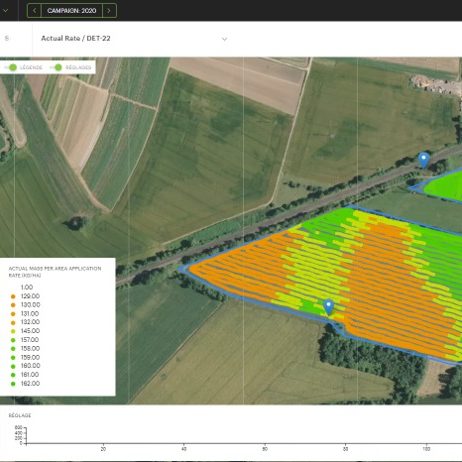The image size is (462, 462).
Task: Click legend value 160.00
Action: pos(30,366)
